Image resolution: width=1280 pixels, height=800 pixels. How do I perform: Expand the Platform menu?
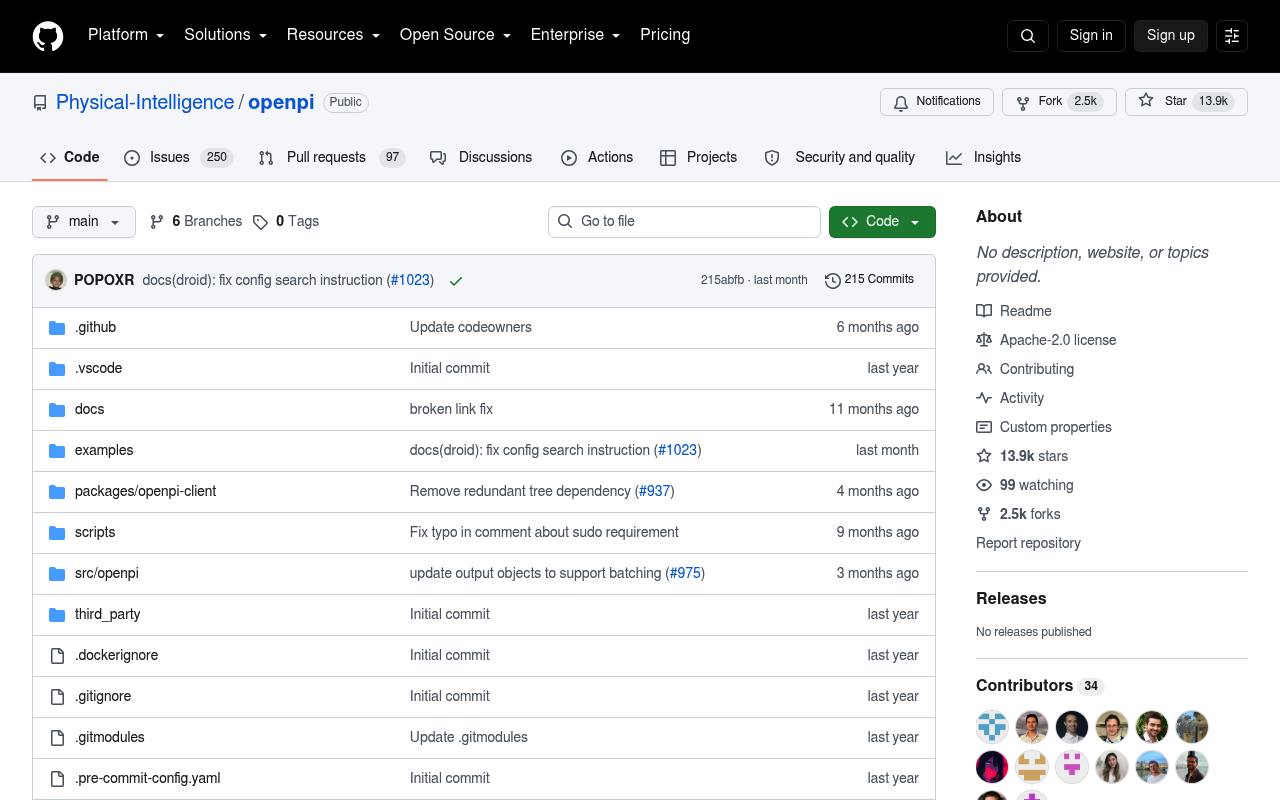(x=126, y=35)
